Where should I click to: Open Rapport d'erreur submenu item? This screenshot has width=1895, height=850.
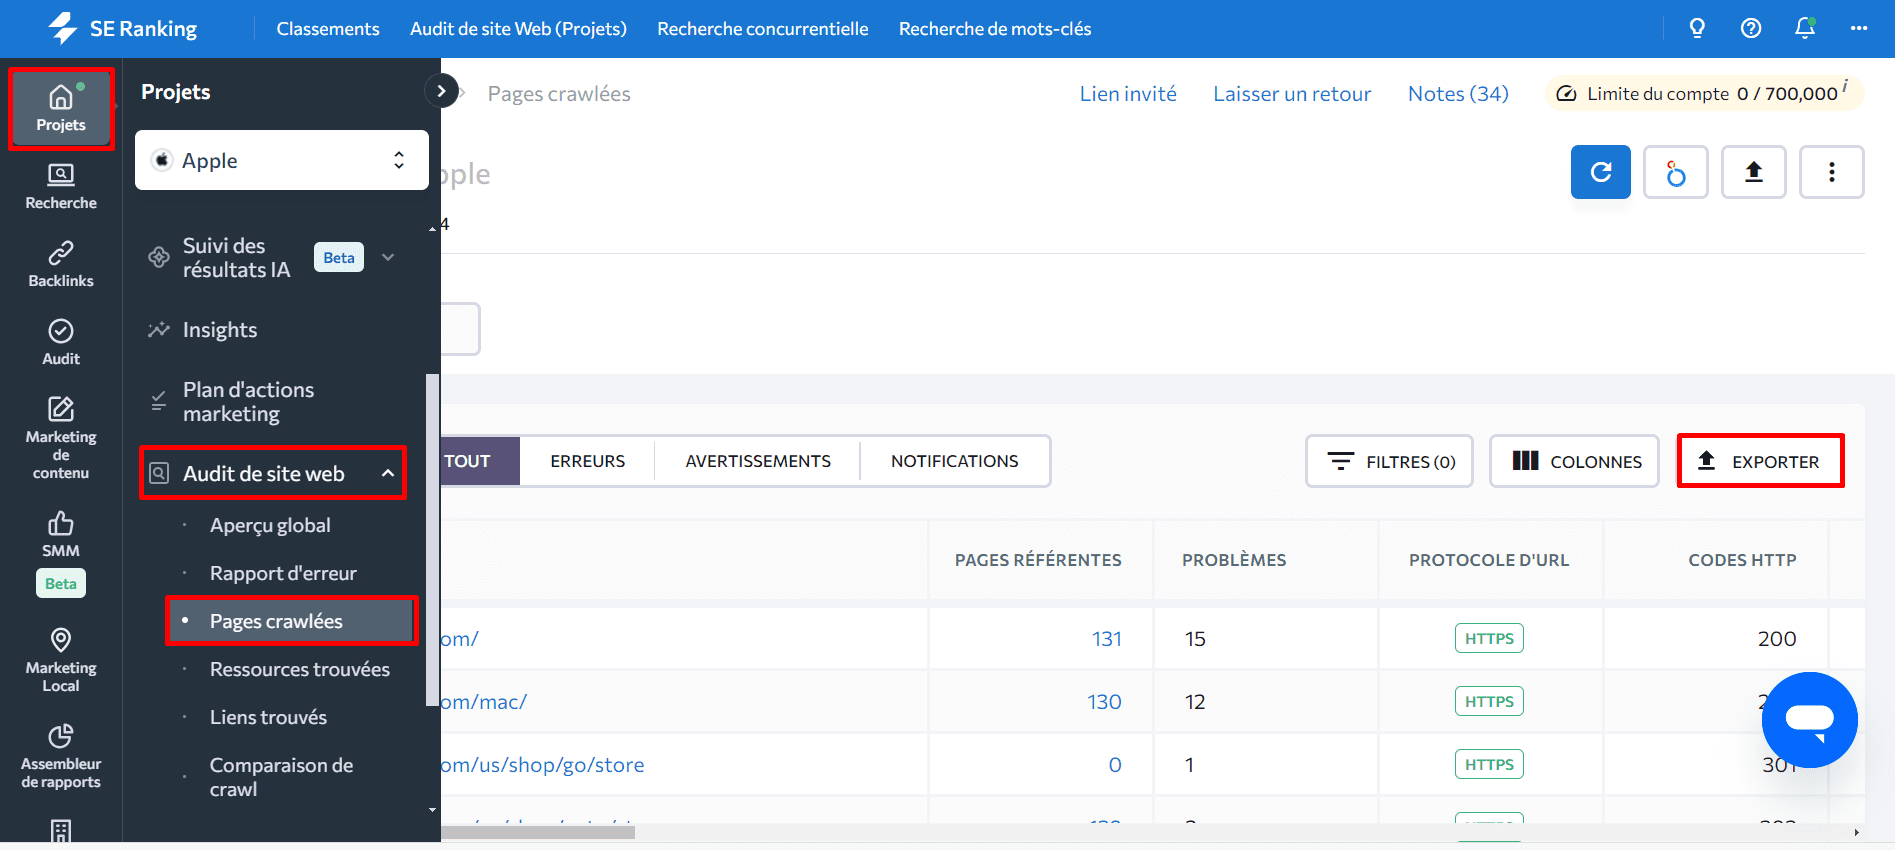283,573
